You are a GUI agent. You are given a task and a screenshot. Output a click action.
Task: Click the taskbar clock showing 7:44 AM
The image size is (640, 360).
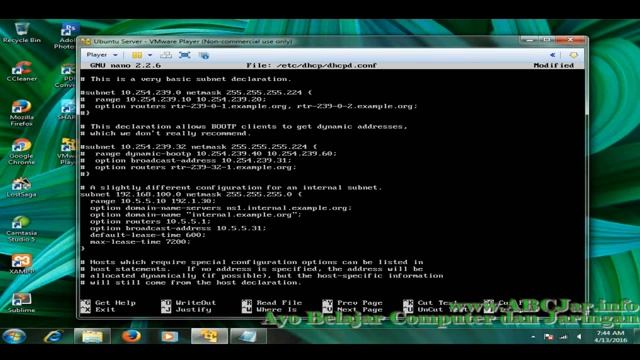610,337
